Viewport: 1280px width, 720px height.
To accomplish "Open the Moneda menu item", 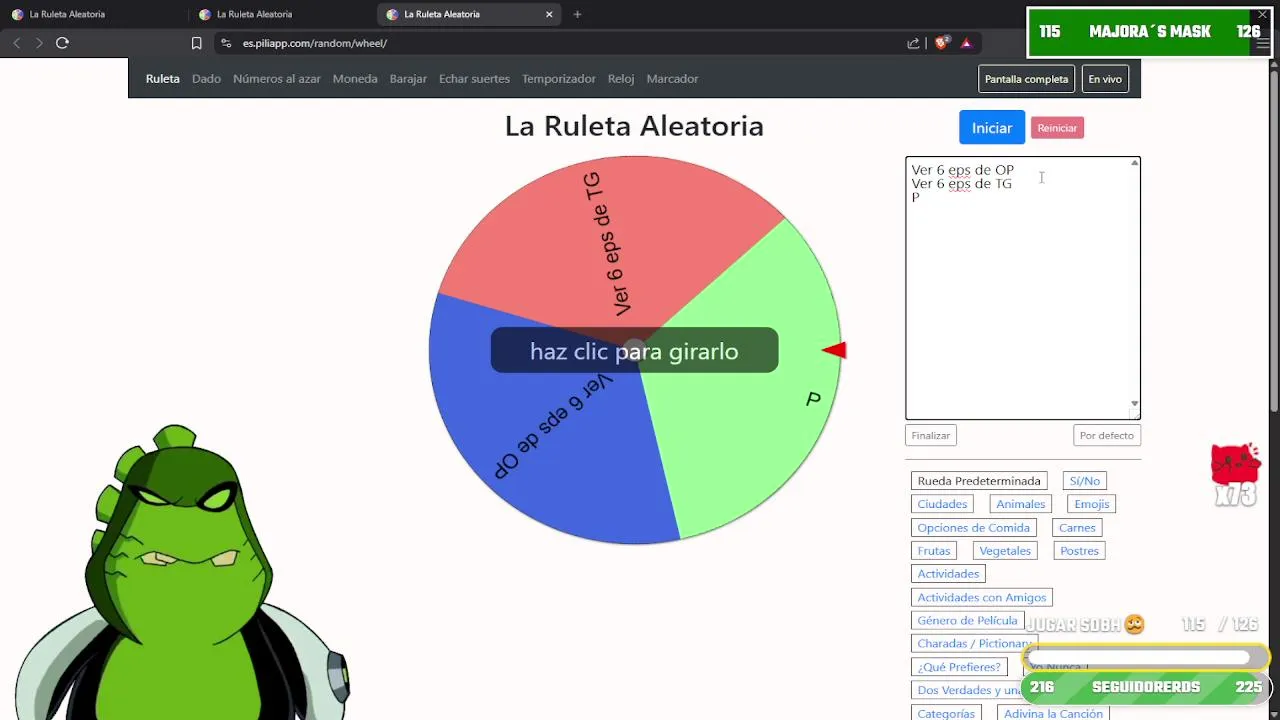I will [x=355, y=79].
